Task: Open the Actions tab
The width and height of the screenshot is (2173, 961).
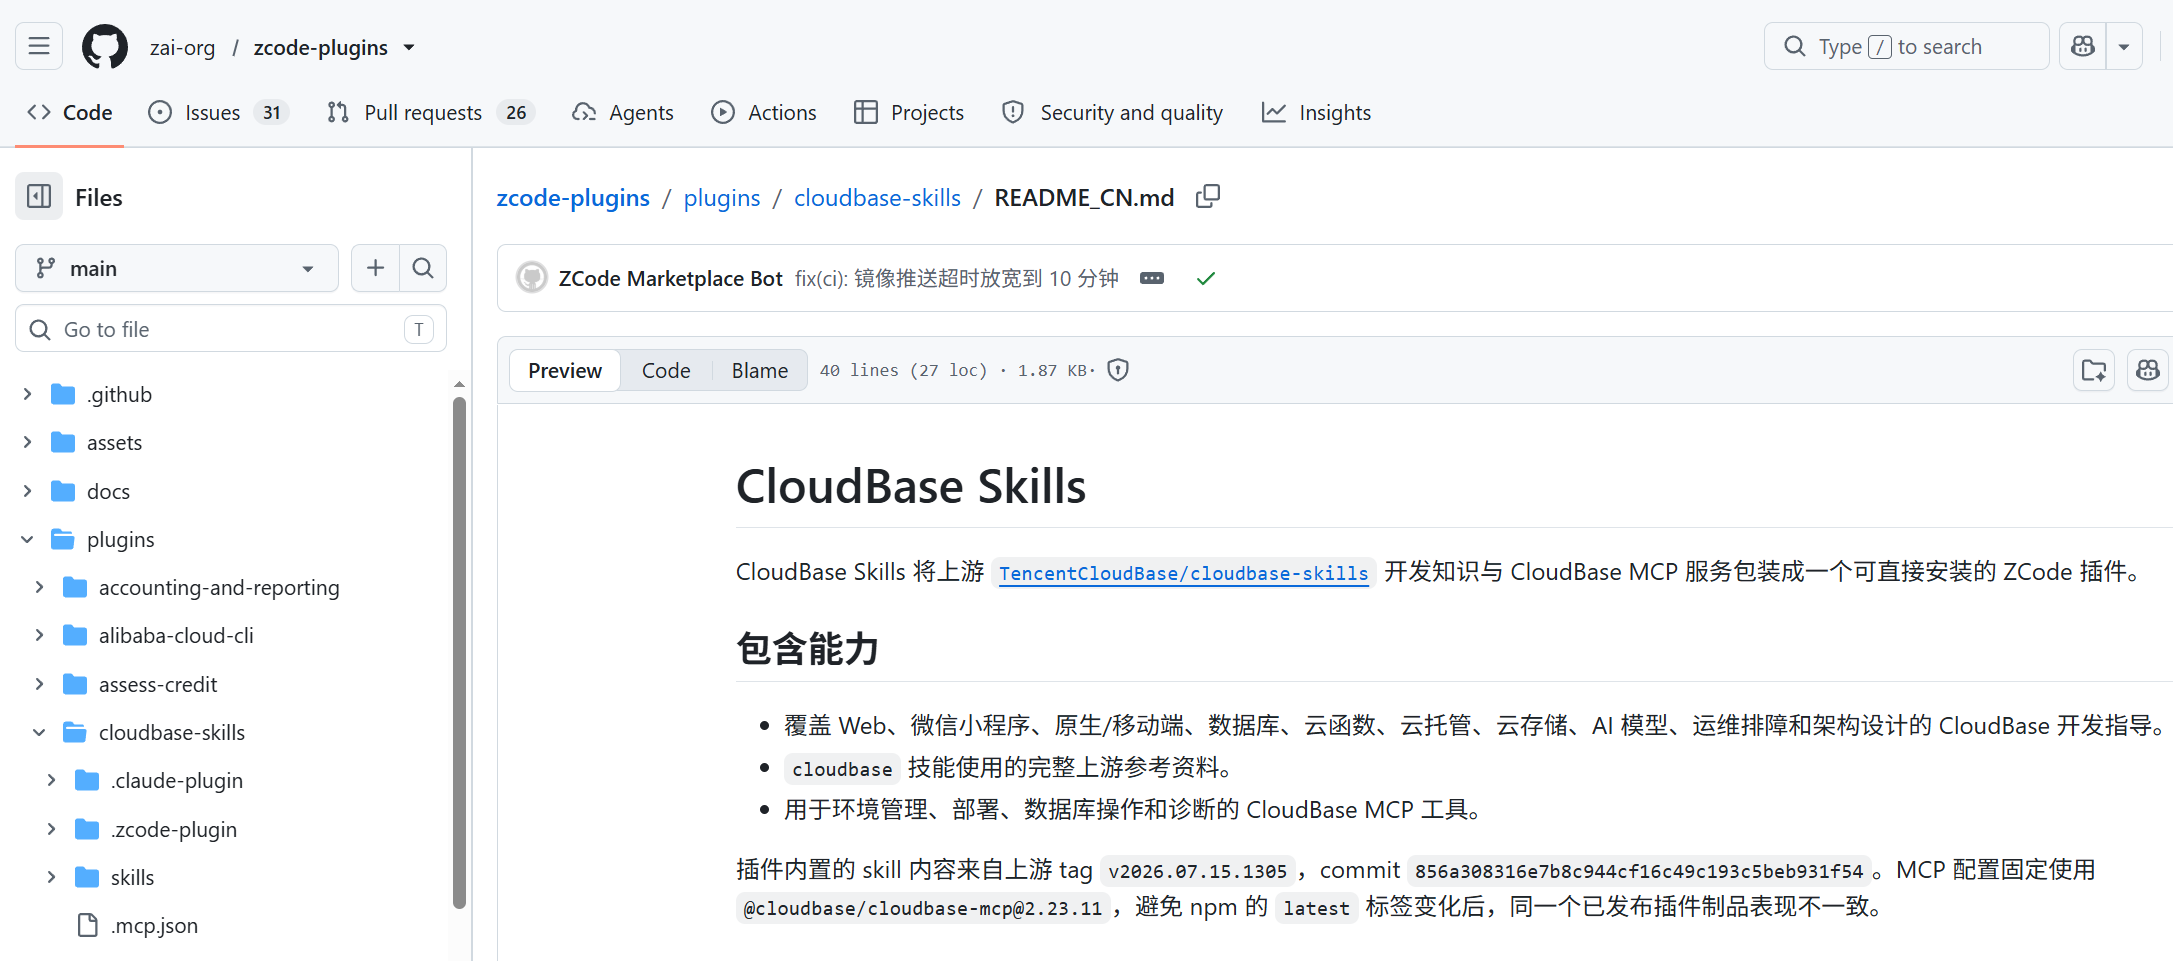Action: point(764,113)
